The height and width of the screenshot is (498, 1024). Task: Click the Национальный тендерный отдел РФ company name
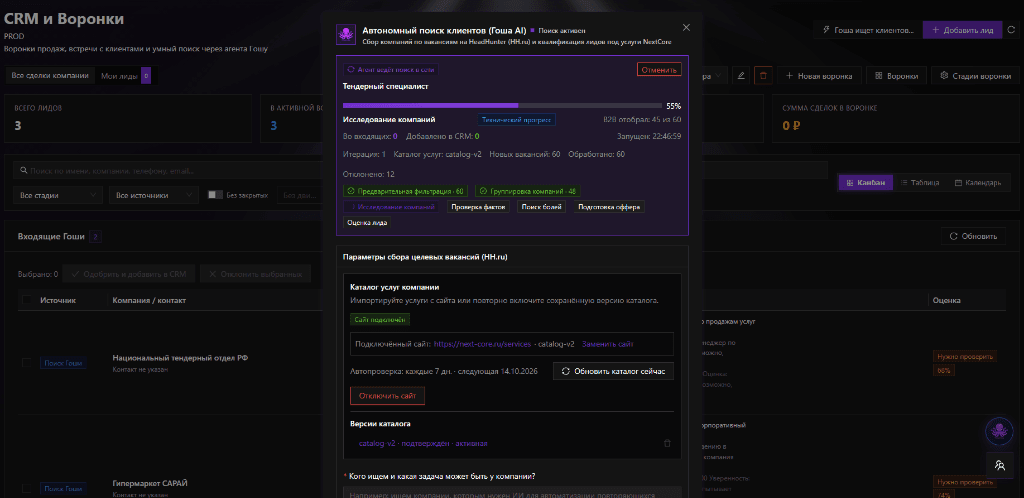pos(180,358)
